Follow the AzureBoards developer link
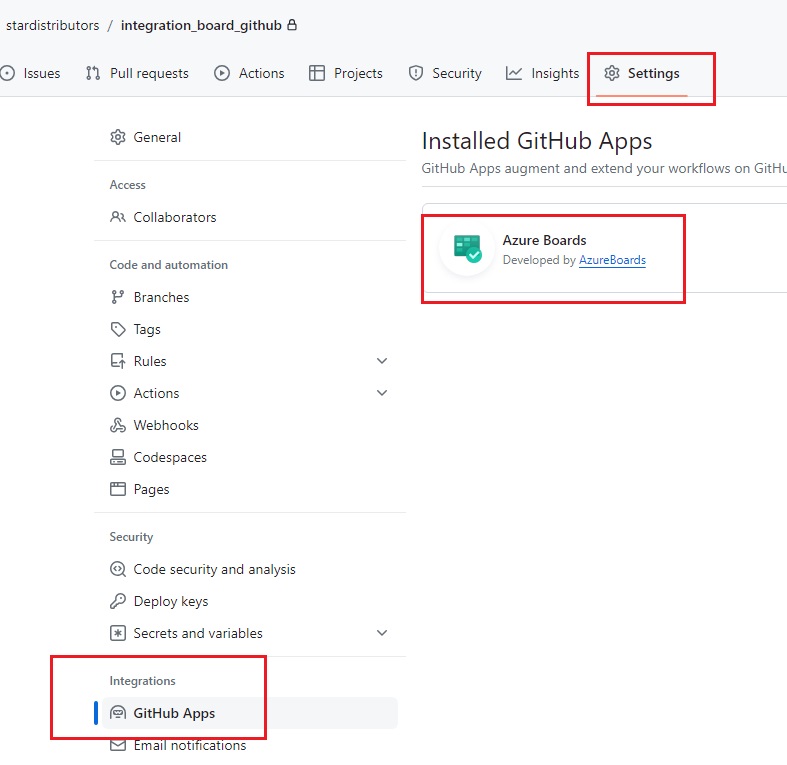The image size is (787, 765). (x=612, y=260)
